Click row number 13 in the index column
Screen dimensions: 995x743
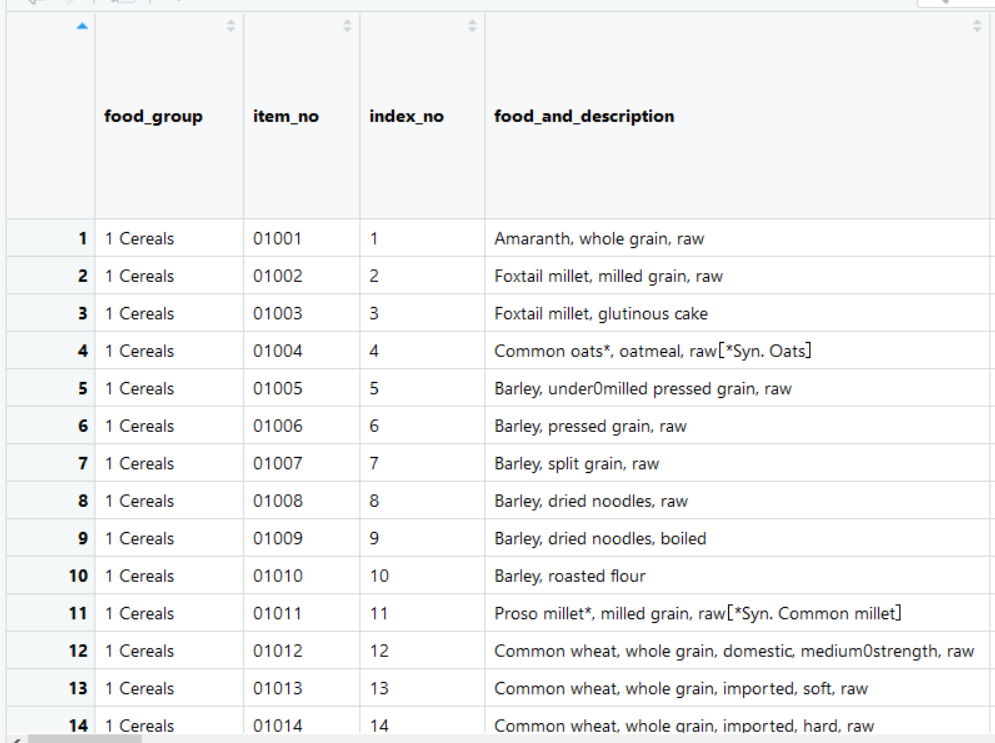tap(78, 688)
